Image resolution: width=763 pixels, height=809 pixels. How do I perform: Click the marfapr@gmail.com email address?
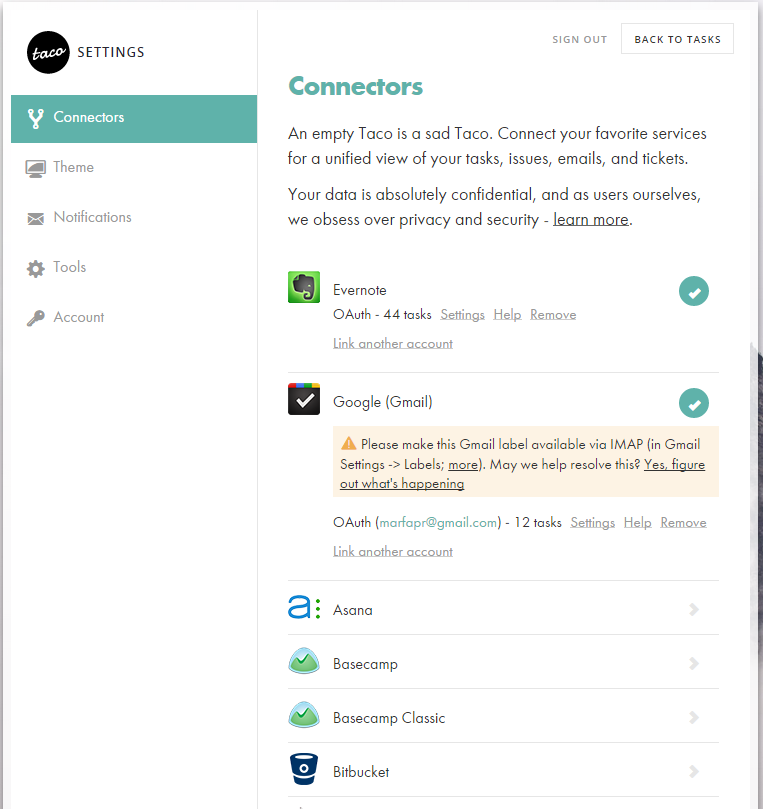click(x=438, y=523)
